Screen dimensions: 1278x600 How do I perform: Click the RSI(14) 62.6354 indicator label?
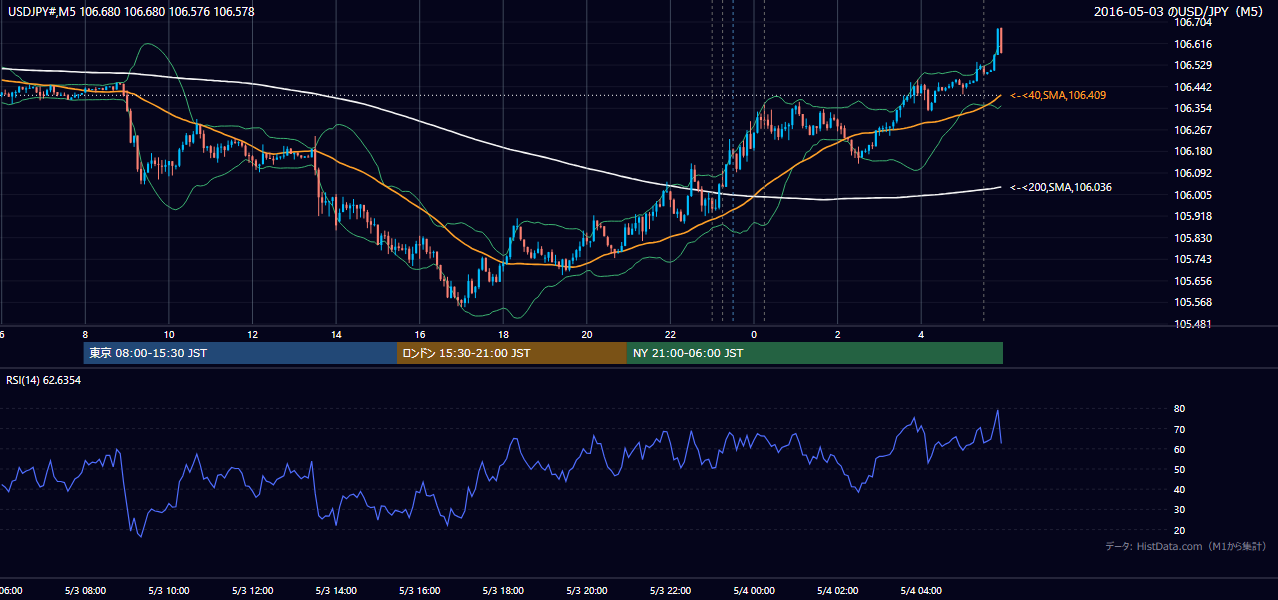coord(44,380)
